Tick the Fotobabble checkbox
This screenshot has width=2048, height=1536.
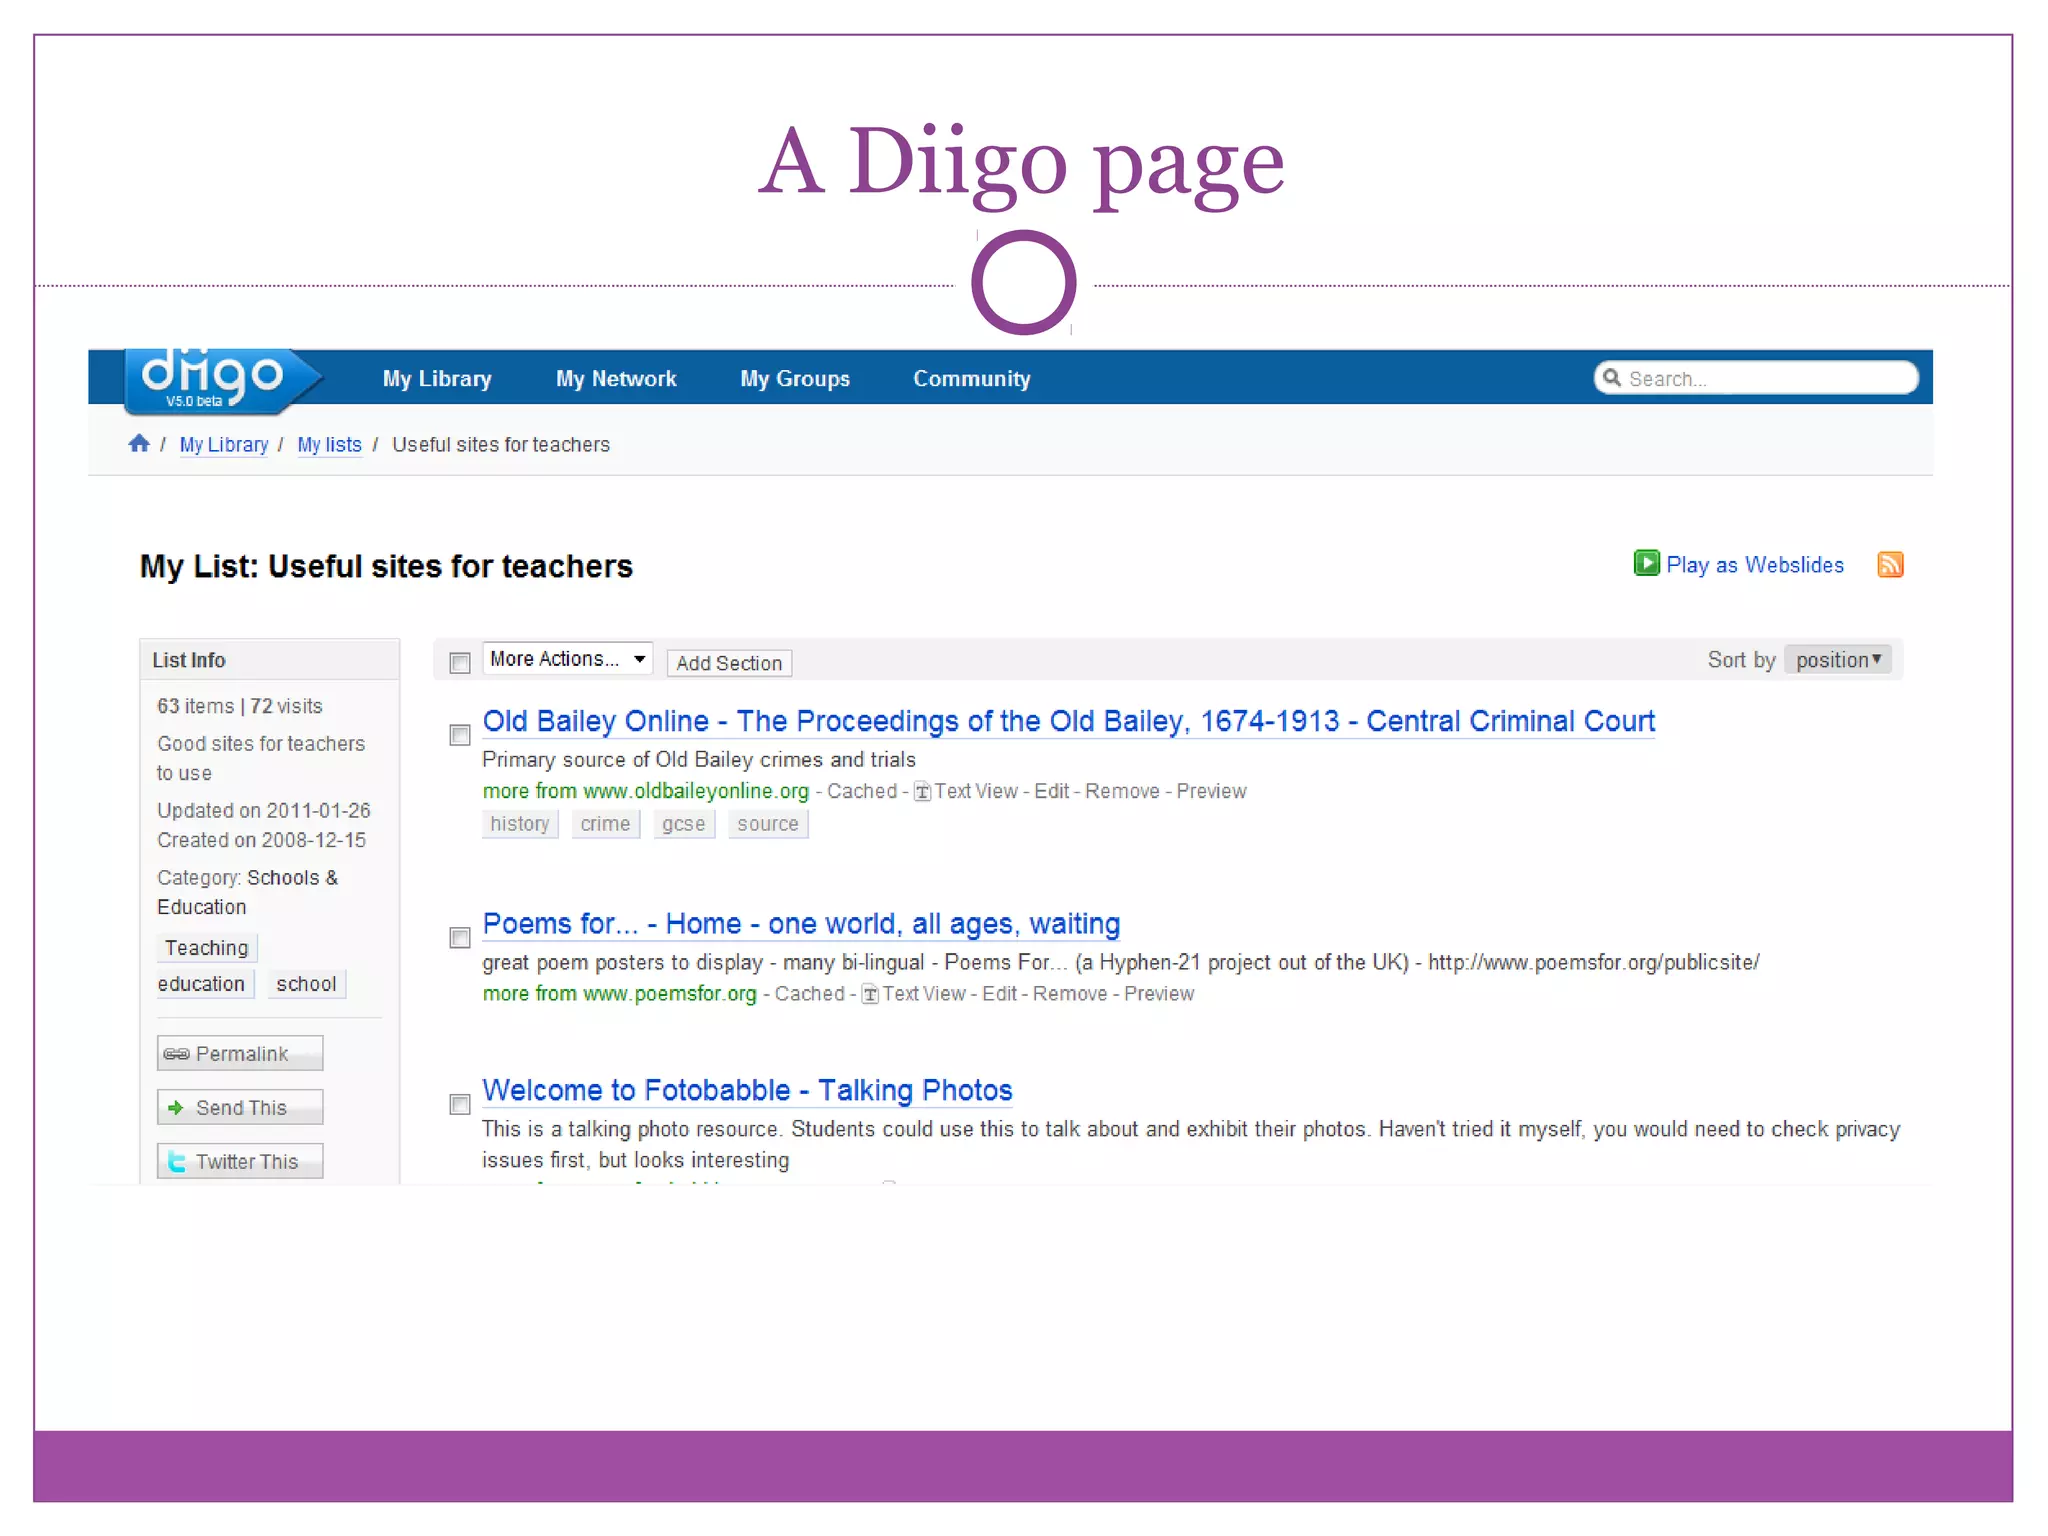pos(460,1104)
